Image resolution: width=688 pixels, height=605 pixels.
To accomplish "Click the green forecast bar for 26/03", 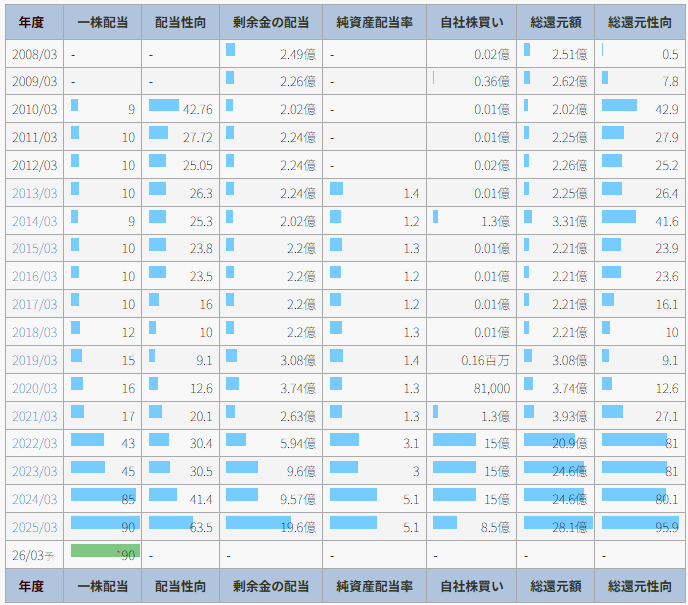I will 105,551.
